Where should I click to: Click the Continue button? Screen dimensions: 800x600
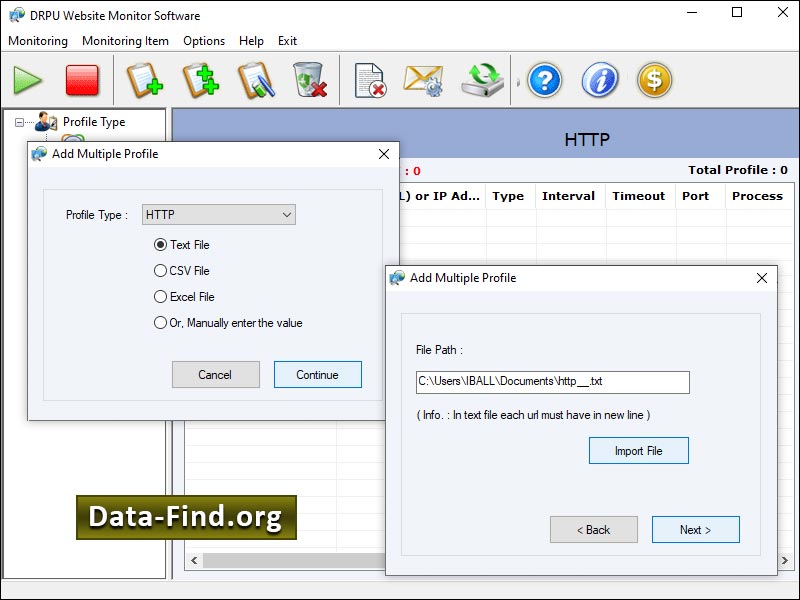317,374
